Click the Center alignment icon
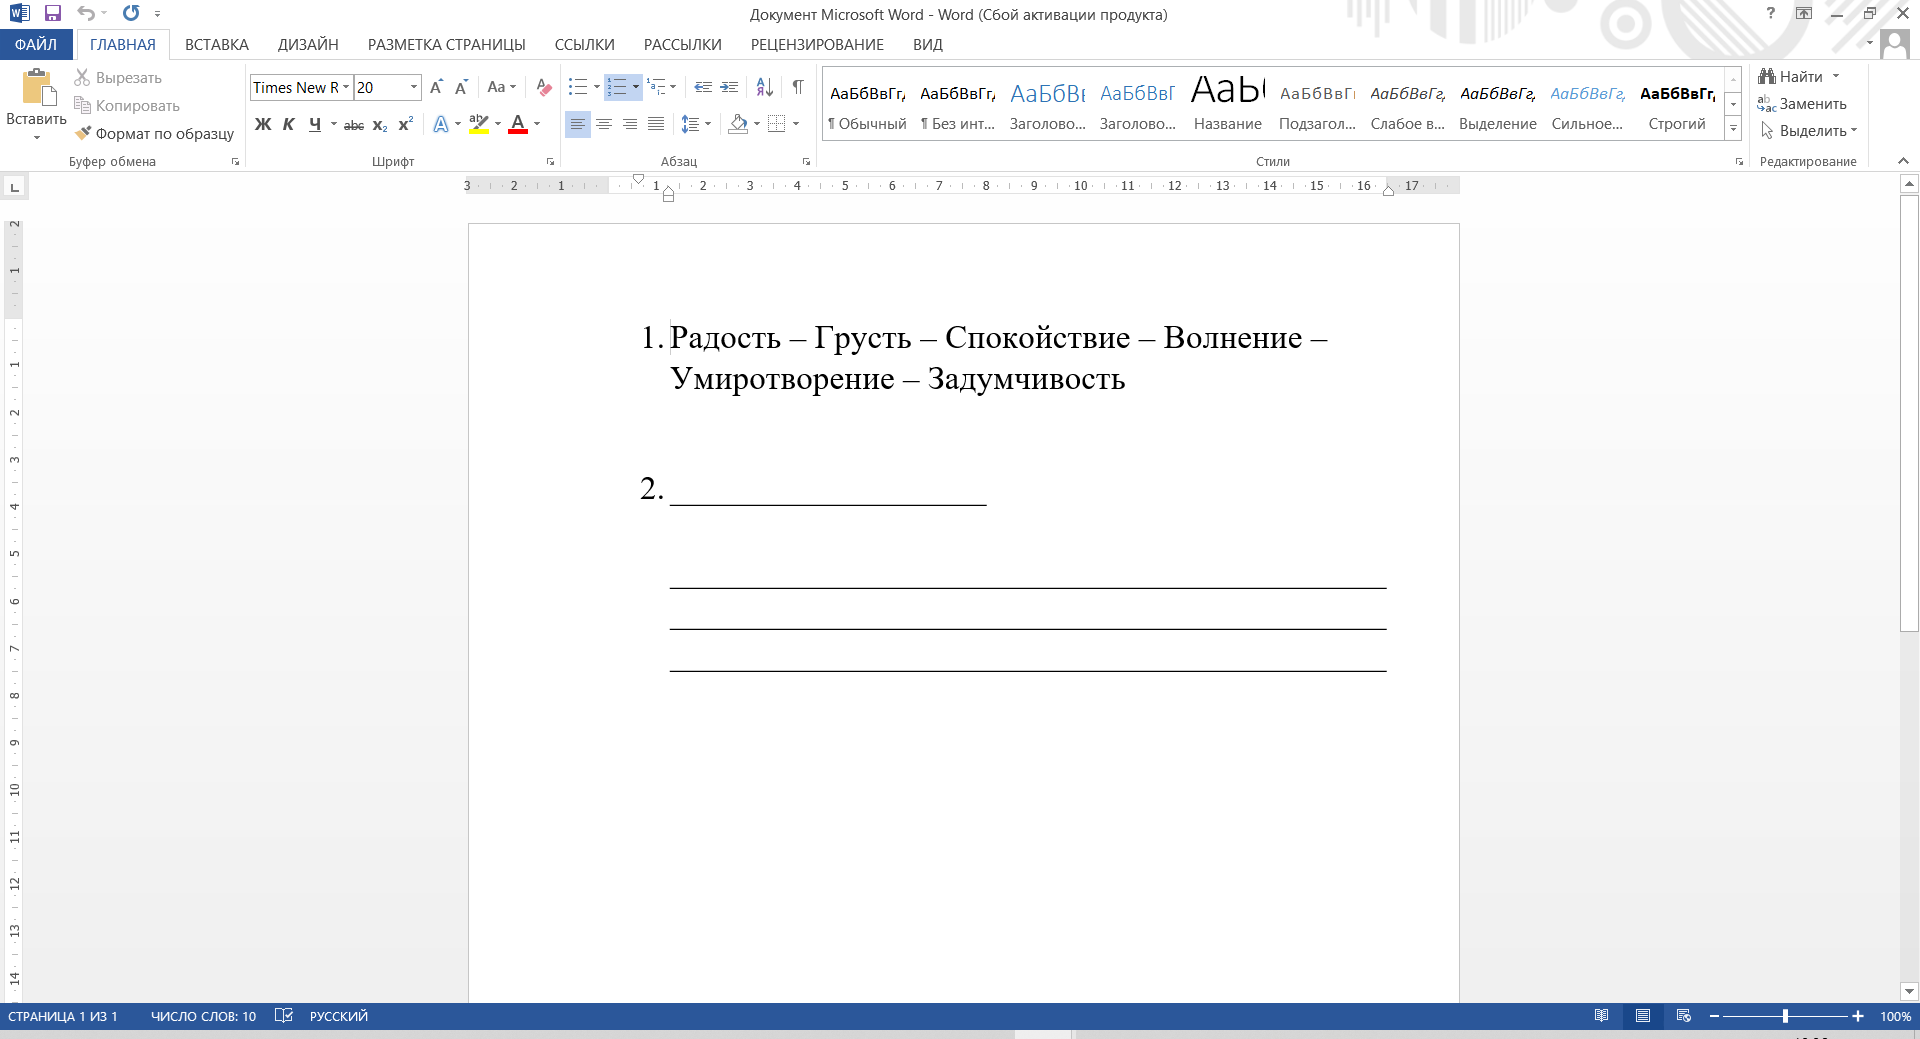The width and height of the screenshot is (1920, 1039). pos(604,124)
